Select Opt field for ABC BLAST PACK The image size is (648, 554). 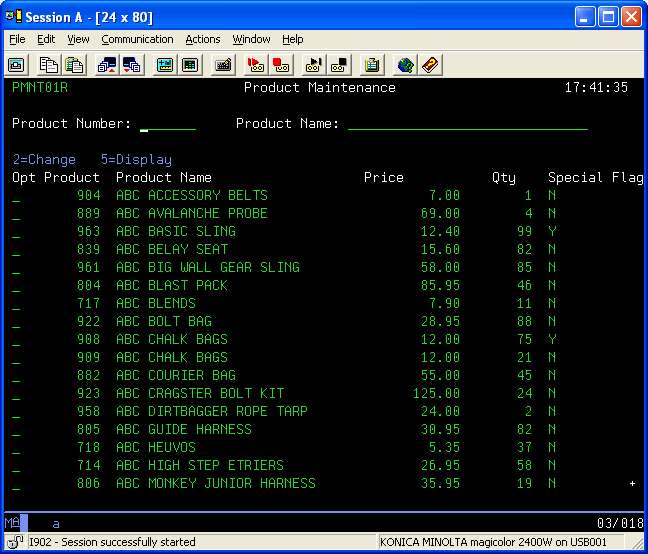pos(16,285)
